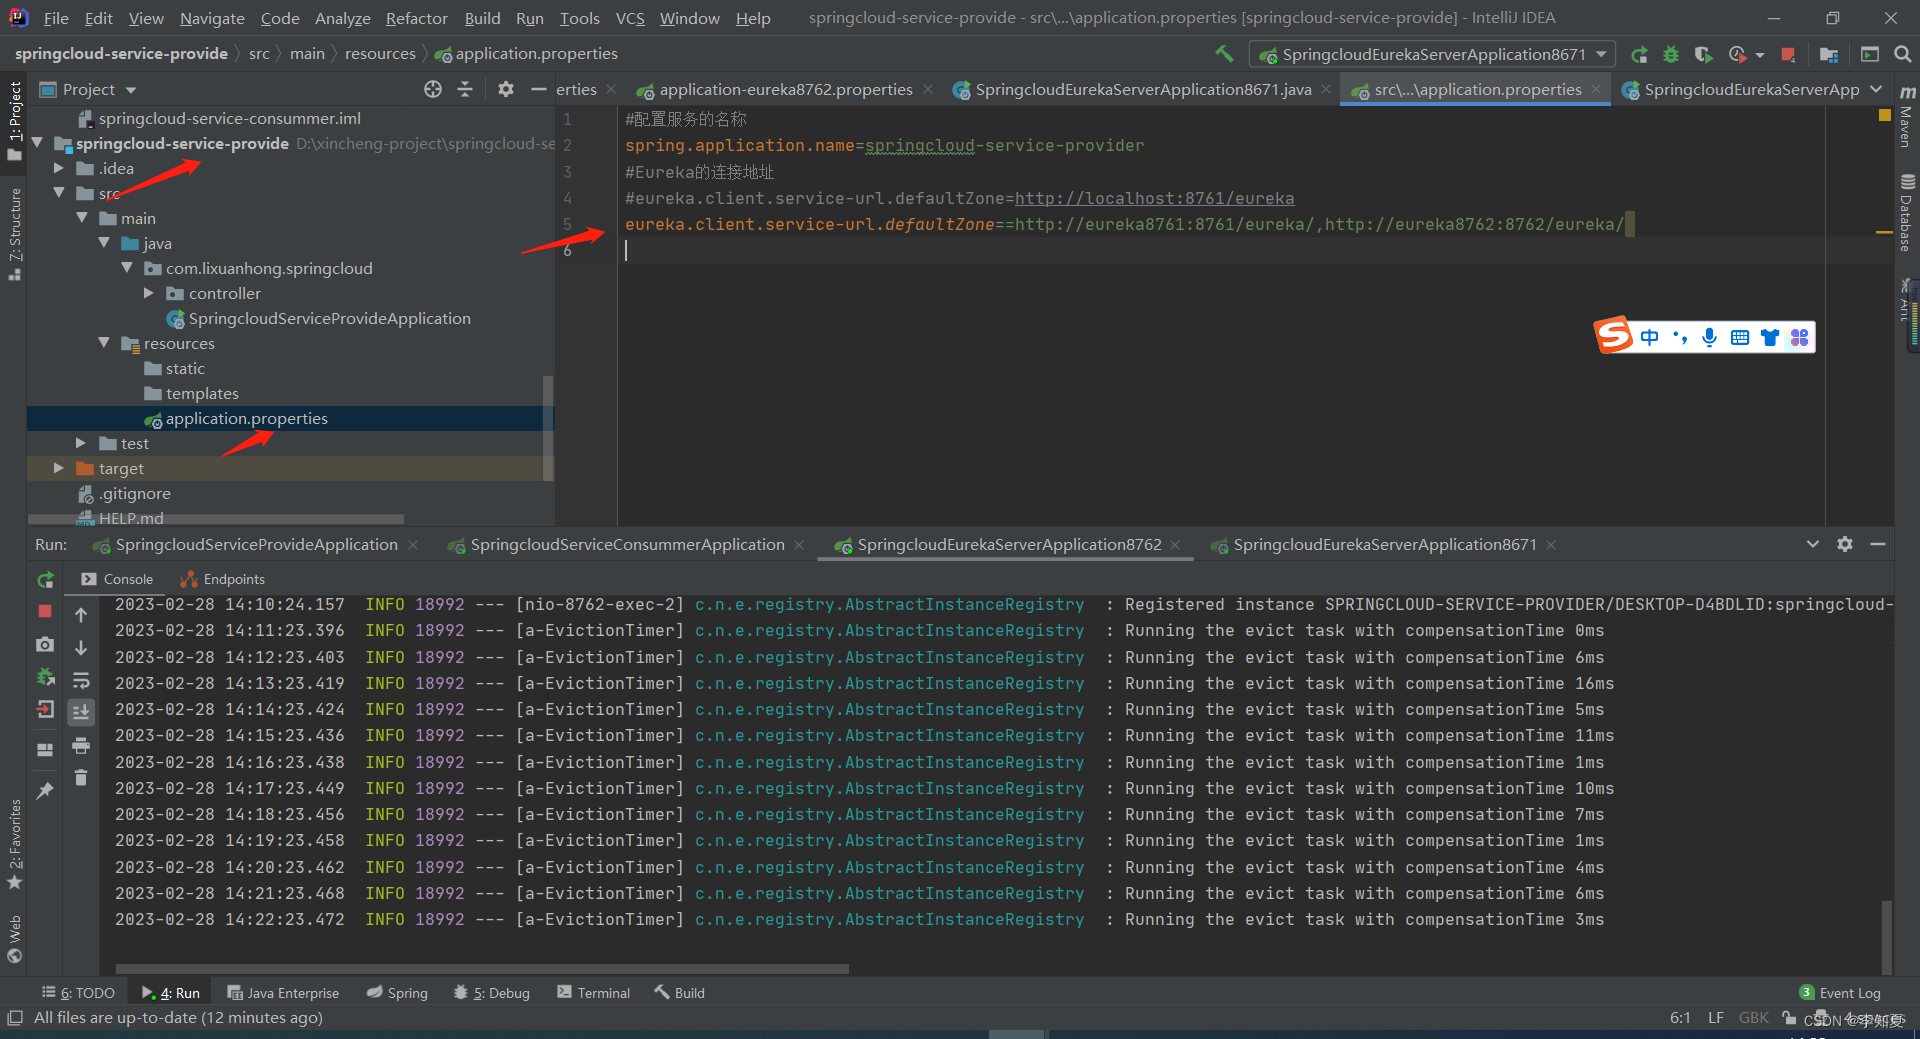Open the Terminal tool window
The height and width of the screenshot is (1039, 1920).
[594, 993]
